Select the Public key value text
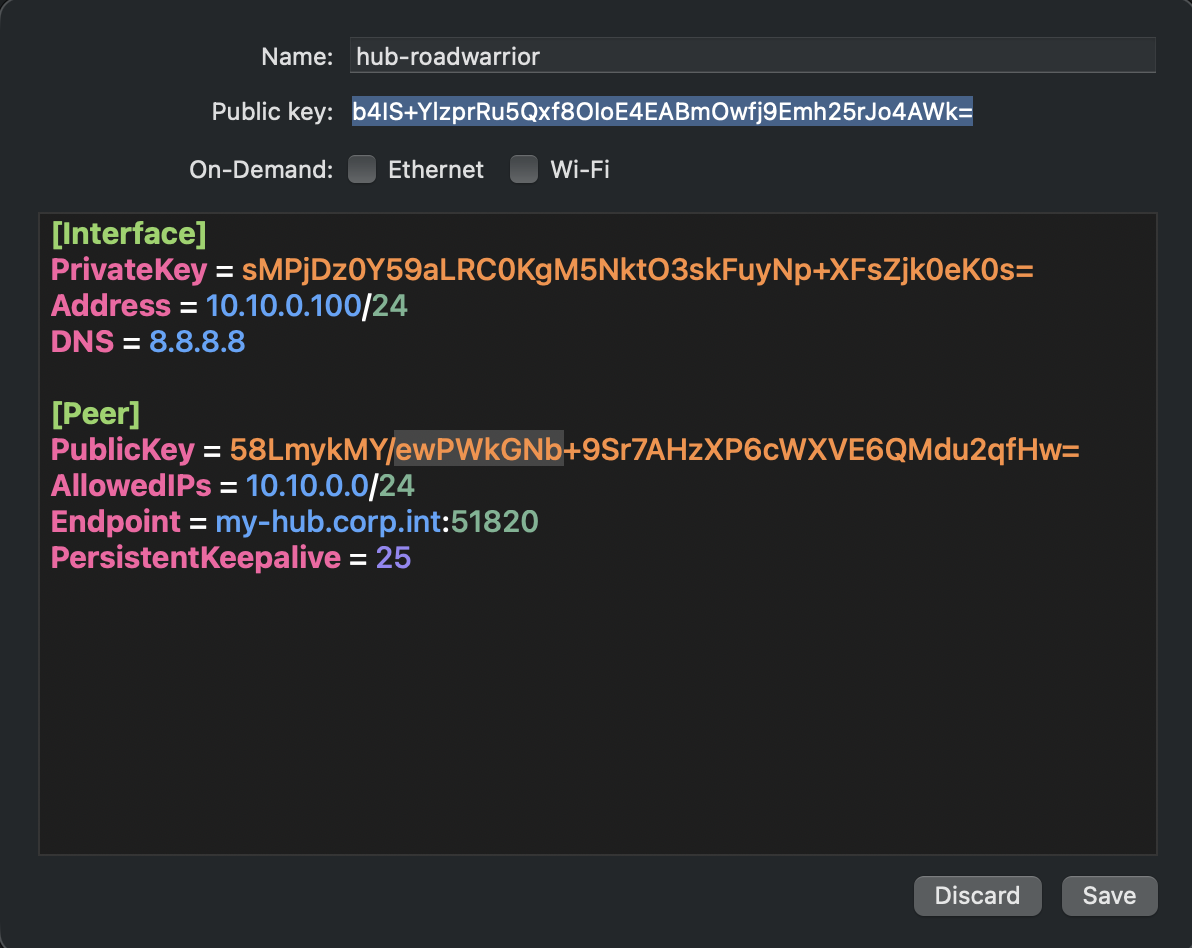This screenshot has width=1192, height=948. pyautogui.click(x=662, y=112)
